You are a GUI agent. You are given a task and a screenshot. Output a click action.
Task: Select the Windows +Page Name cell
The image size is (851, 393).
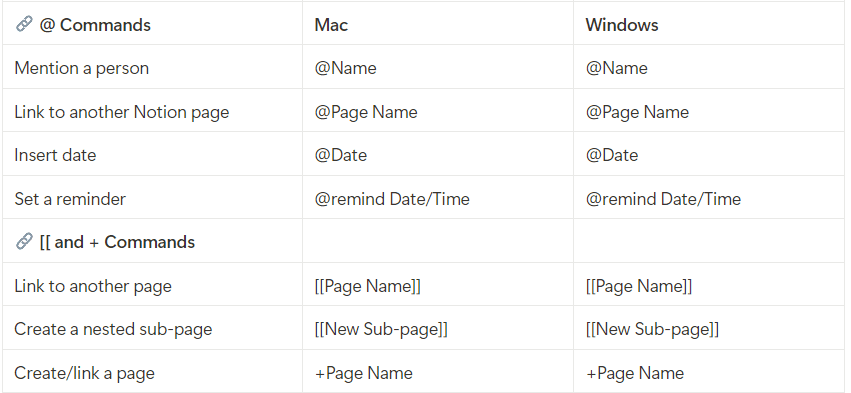(709, 371)
